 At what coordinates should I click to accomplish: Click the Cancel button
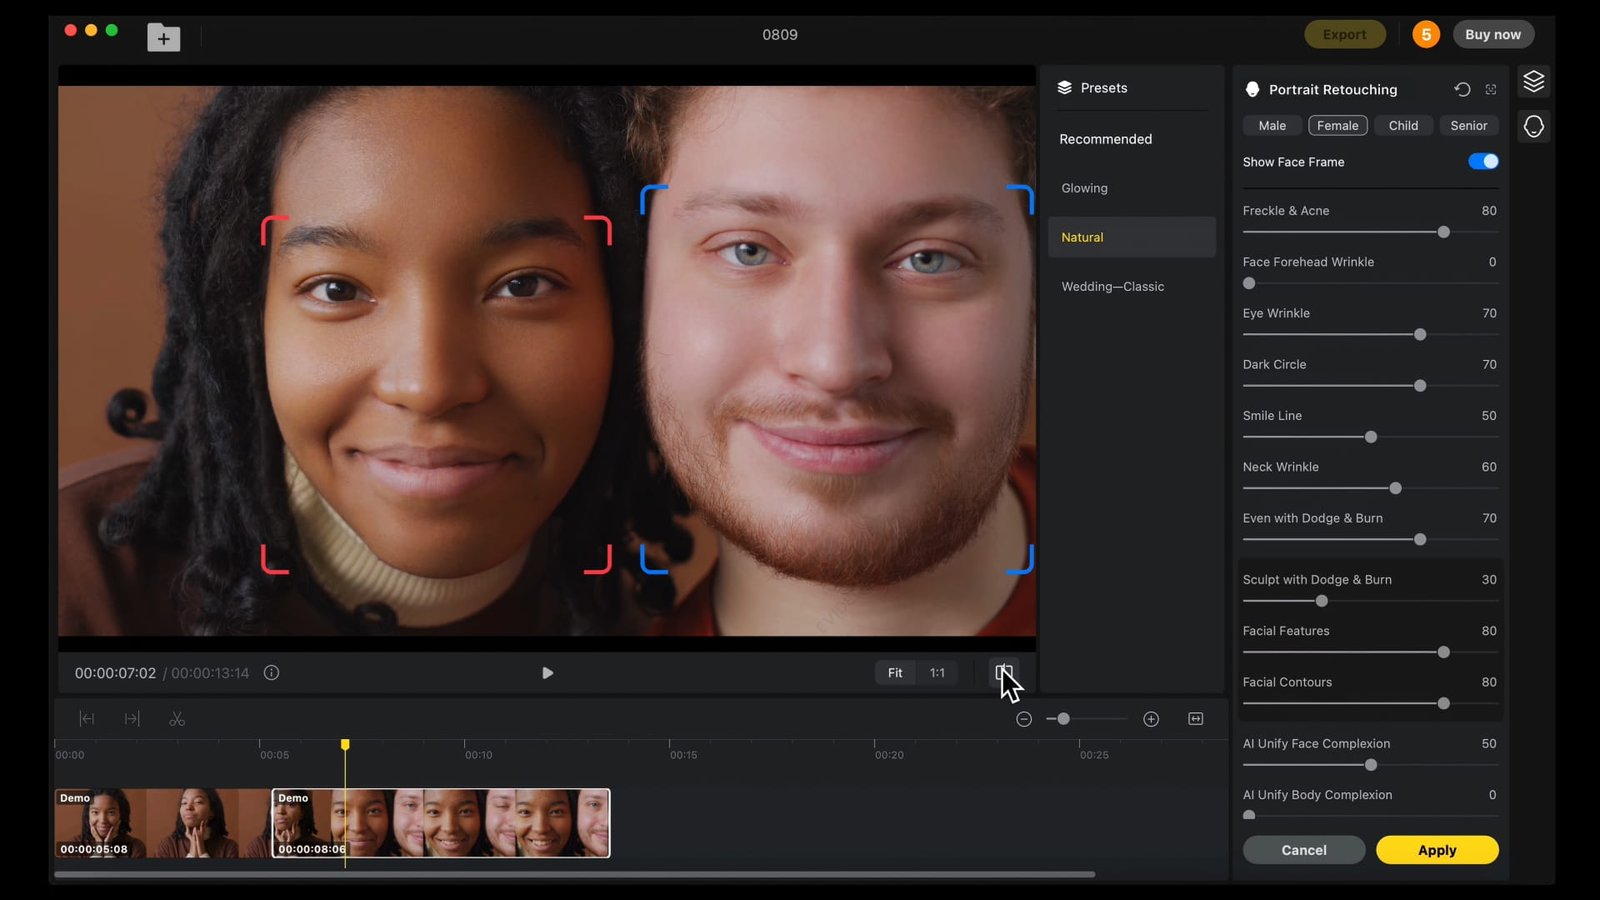[1304, 850]
